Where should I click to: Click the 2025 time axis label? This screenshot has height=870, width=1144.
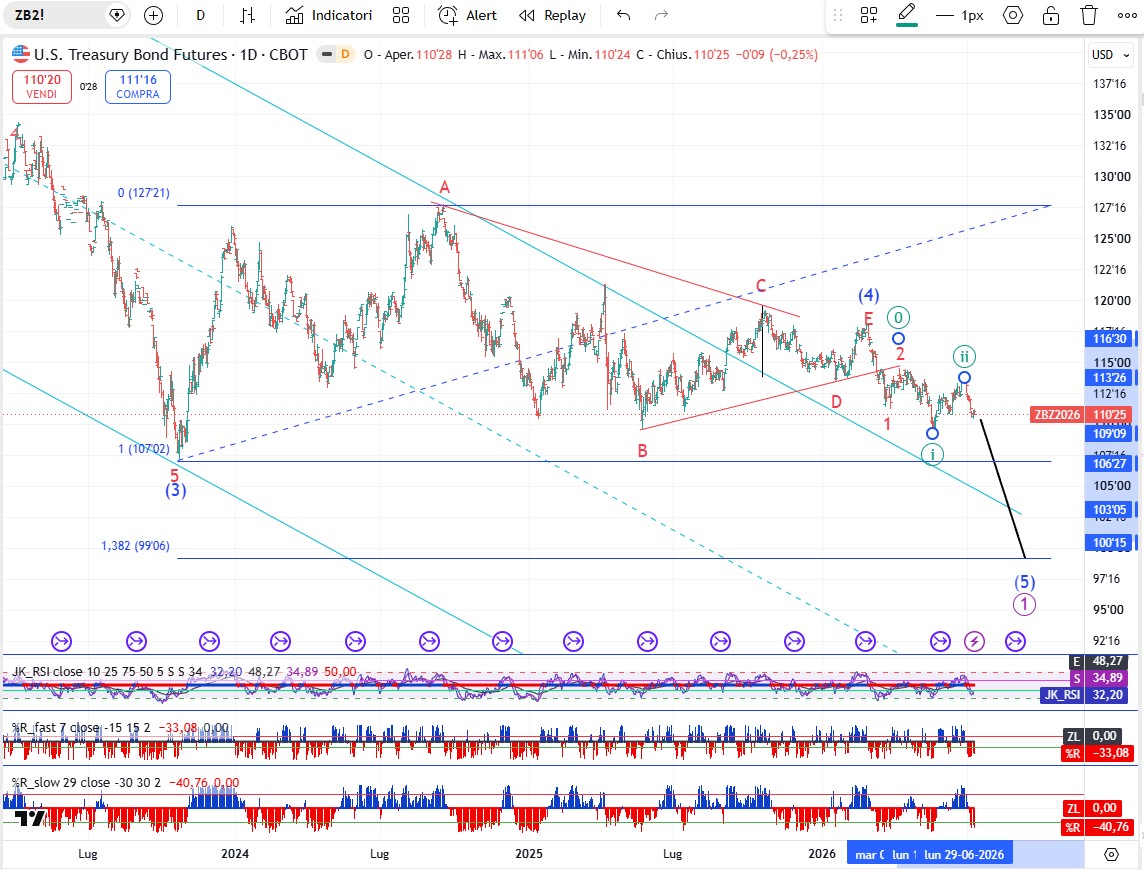click(x=529, y=854)
